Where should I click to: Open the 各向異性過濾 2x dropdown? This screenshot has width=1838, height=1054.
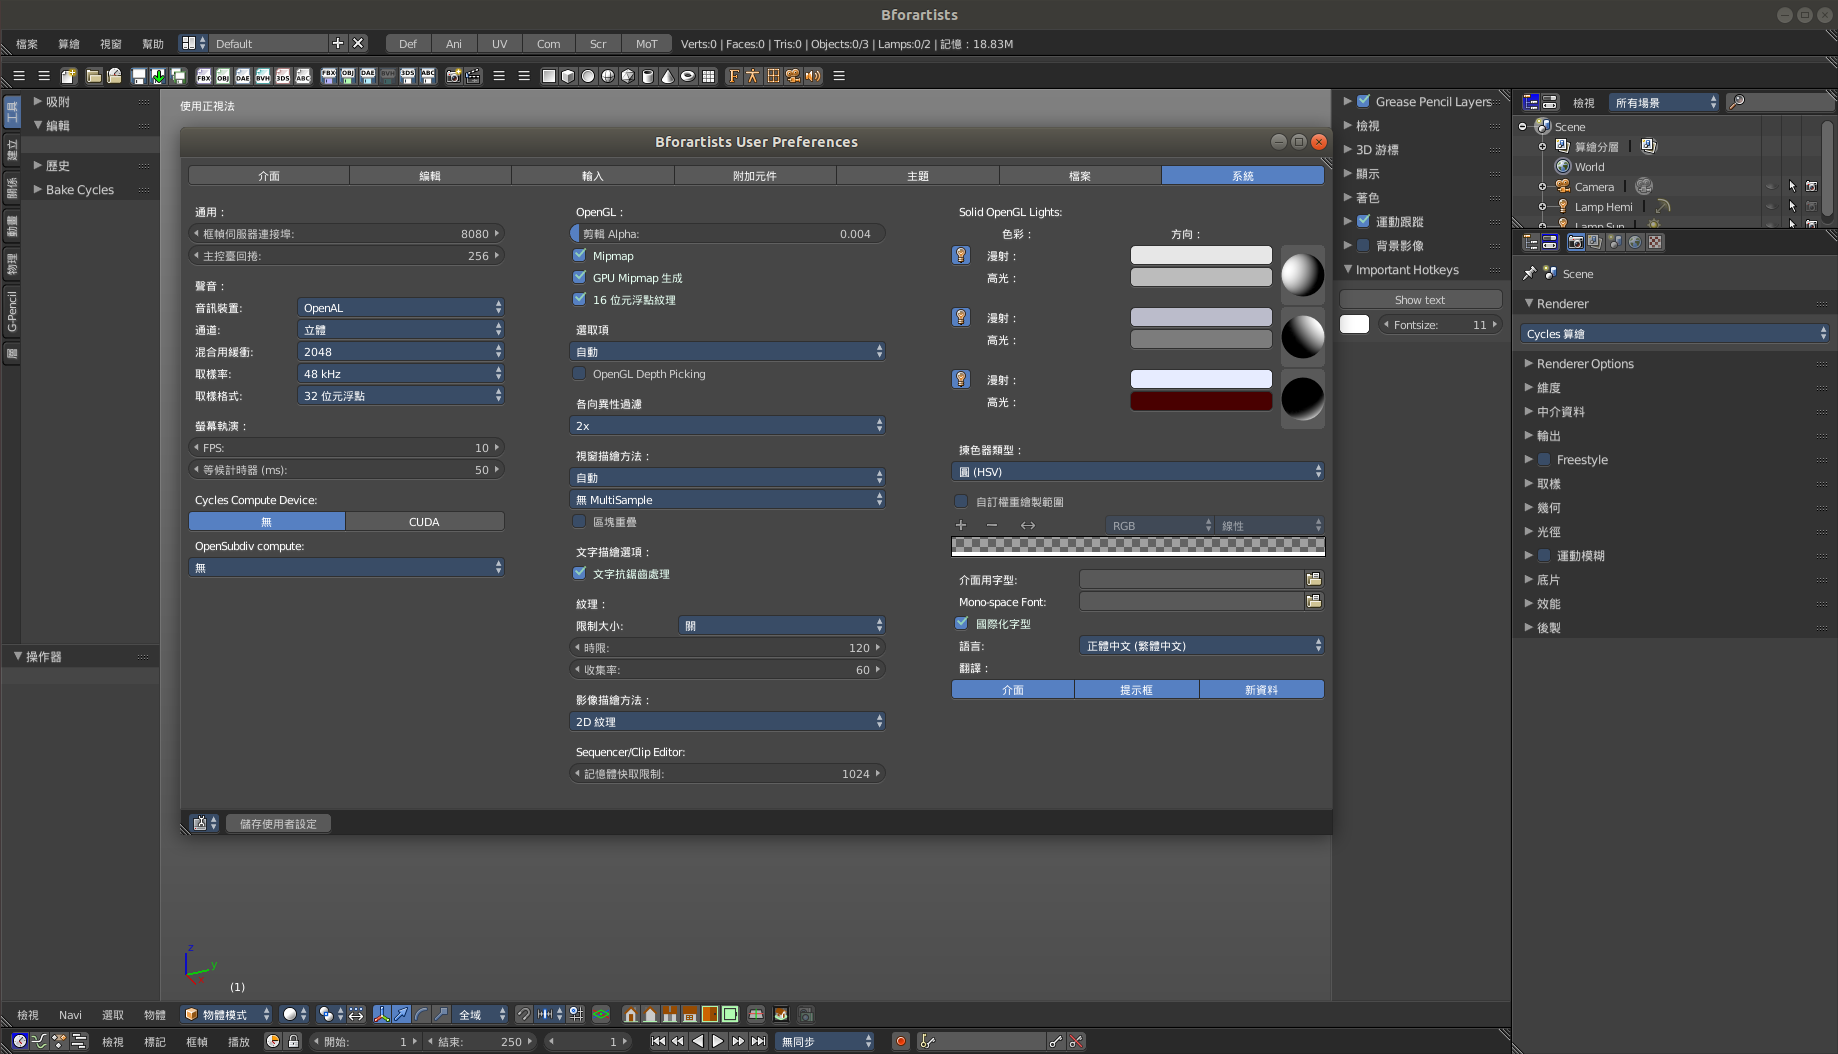point(728,425)
